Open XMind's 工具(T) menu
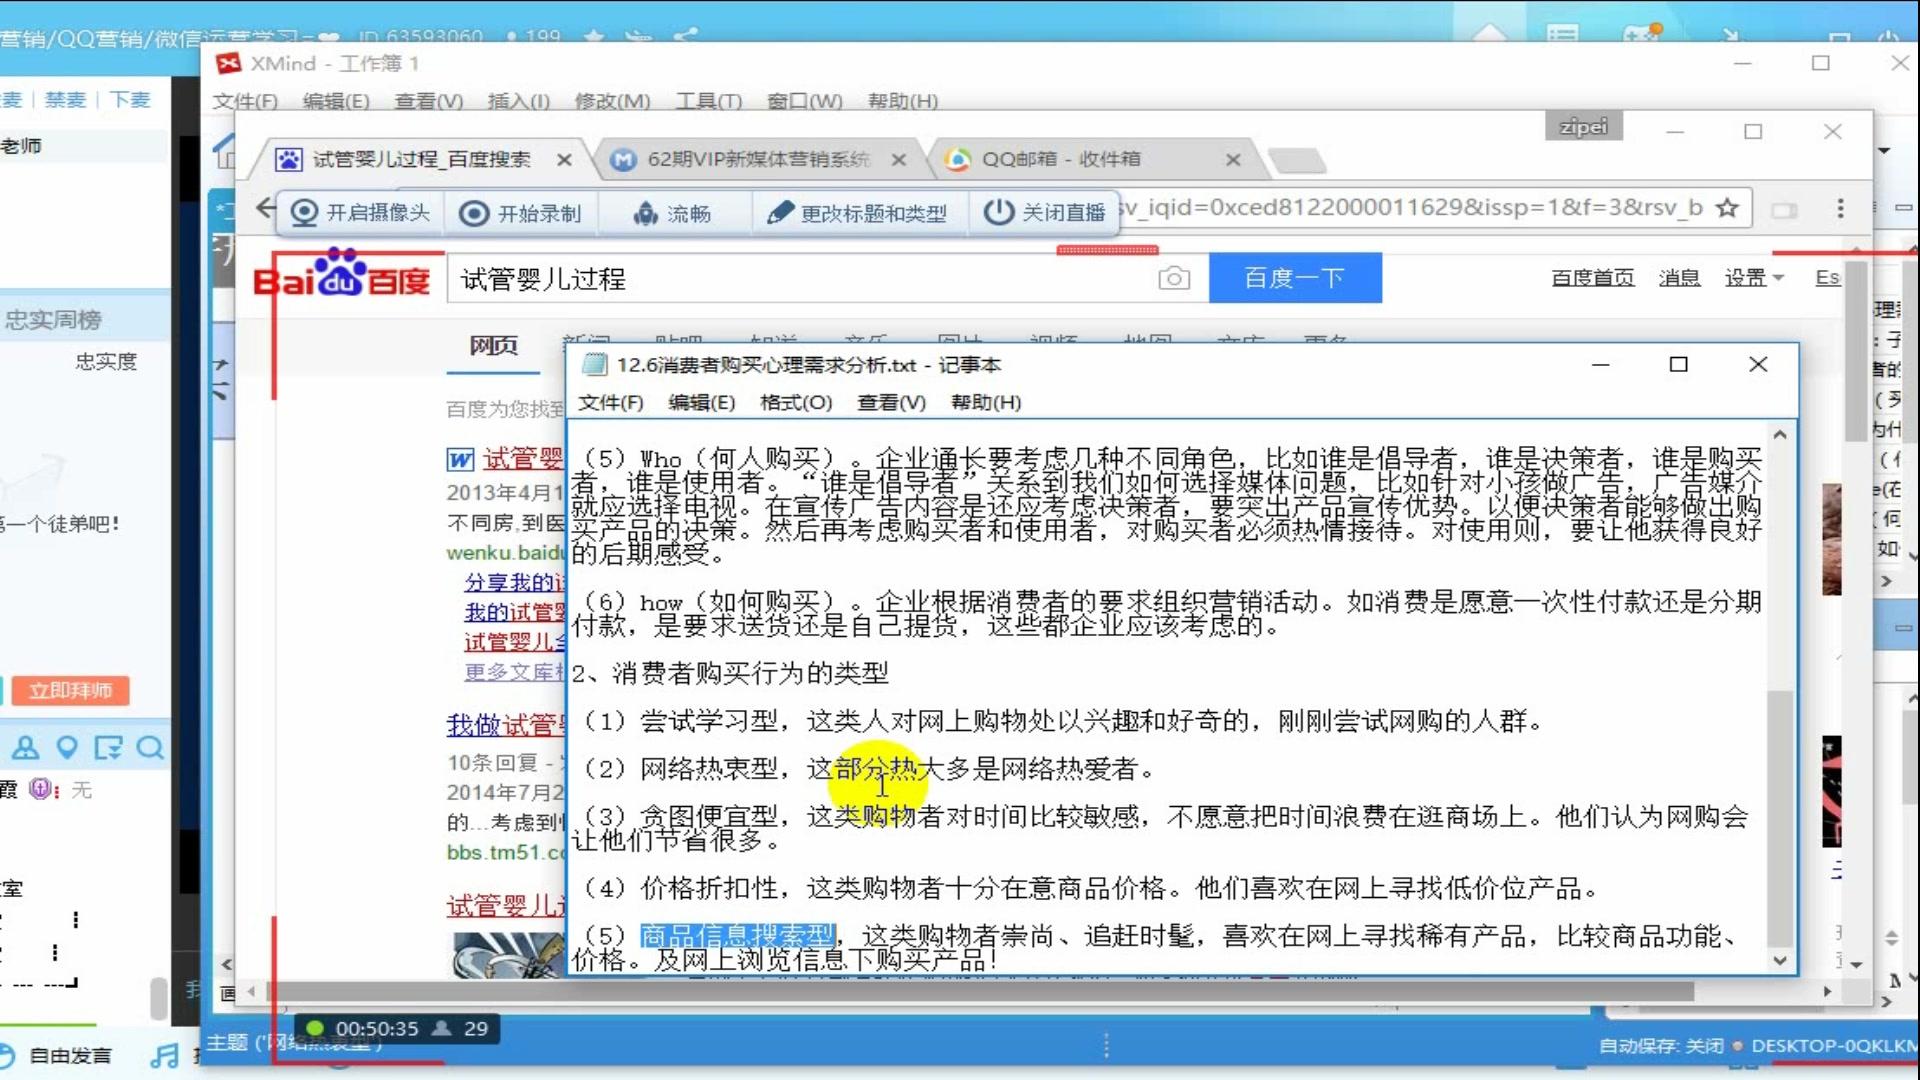1920x1080 pixels. pyautogui.click(x=708, y=101)
